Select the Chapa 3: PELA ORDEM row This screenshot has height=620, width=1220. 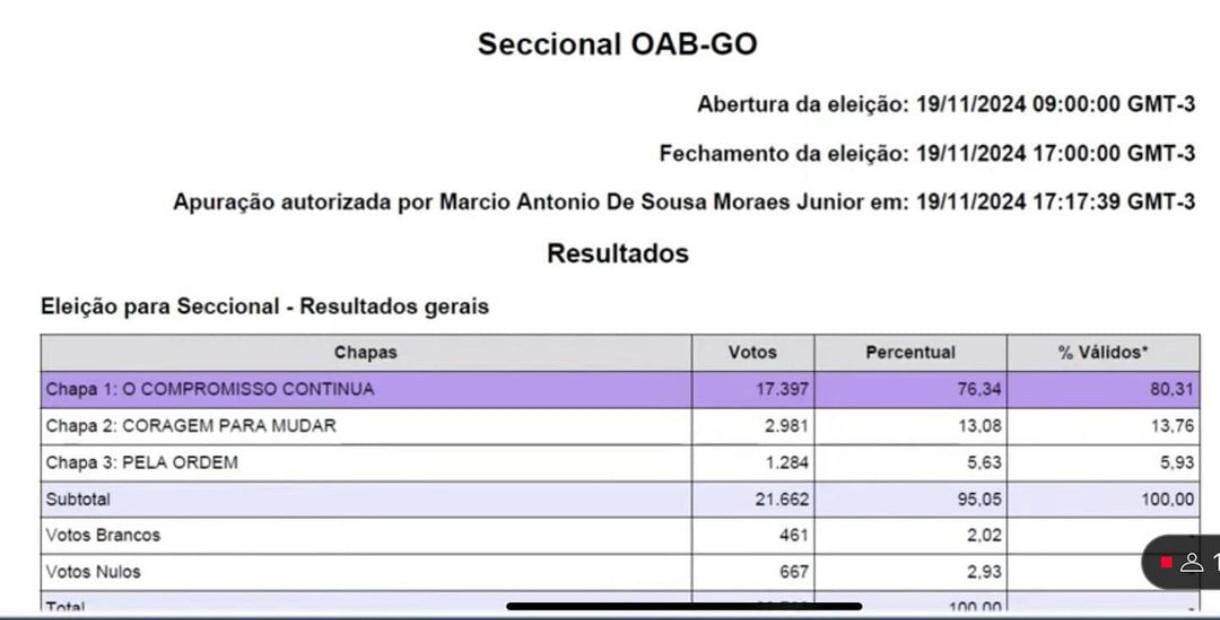(x=142, y=463)
